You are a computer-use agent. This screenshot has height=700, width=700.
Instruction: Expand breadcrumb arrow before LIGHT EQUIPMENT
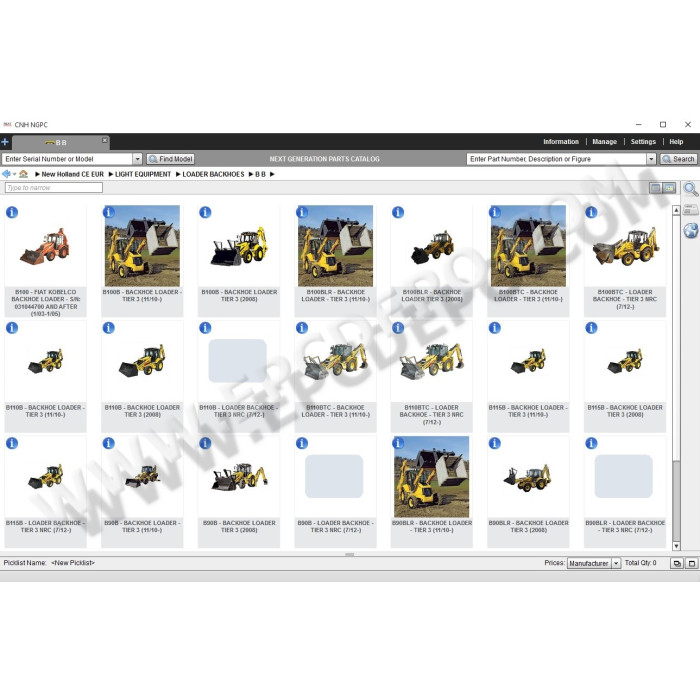111,174
